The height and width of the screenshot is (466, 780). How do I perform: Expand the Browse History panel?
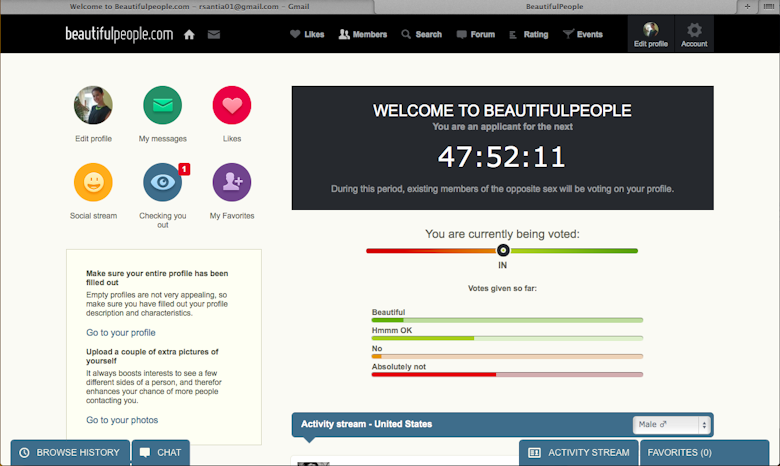(70, 453)
